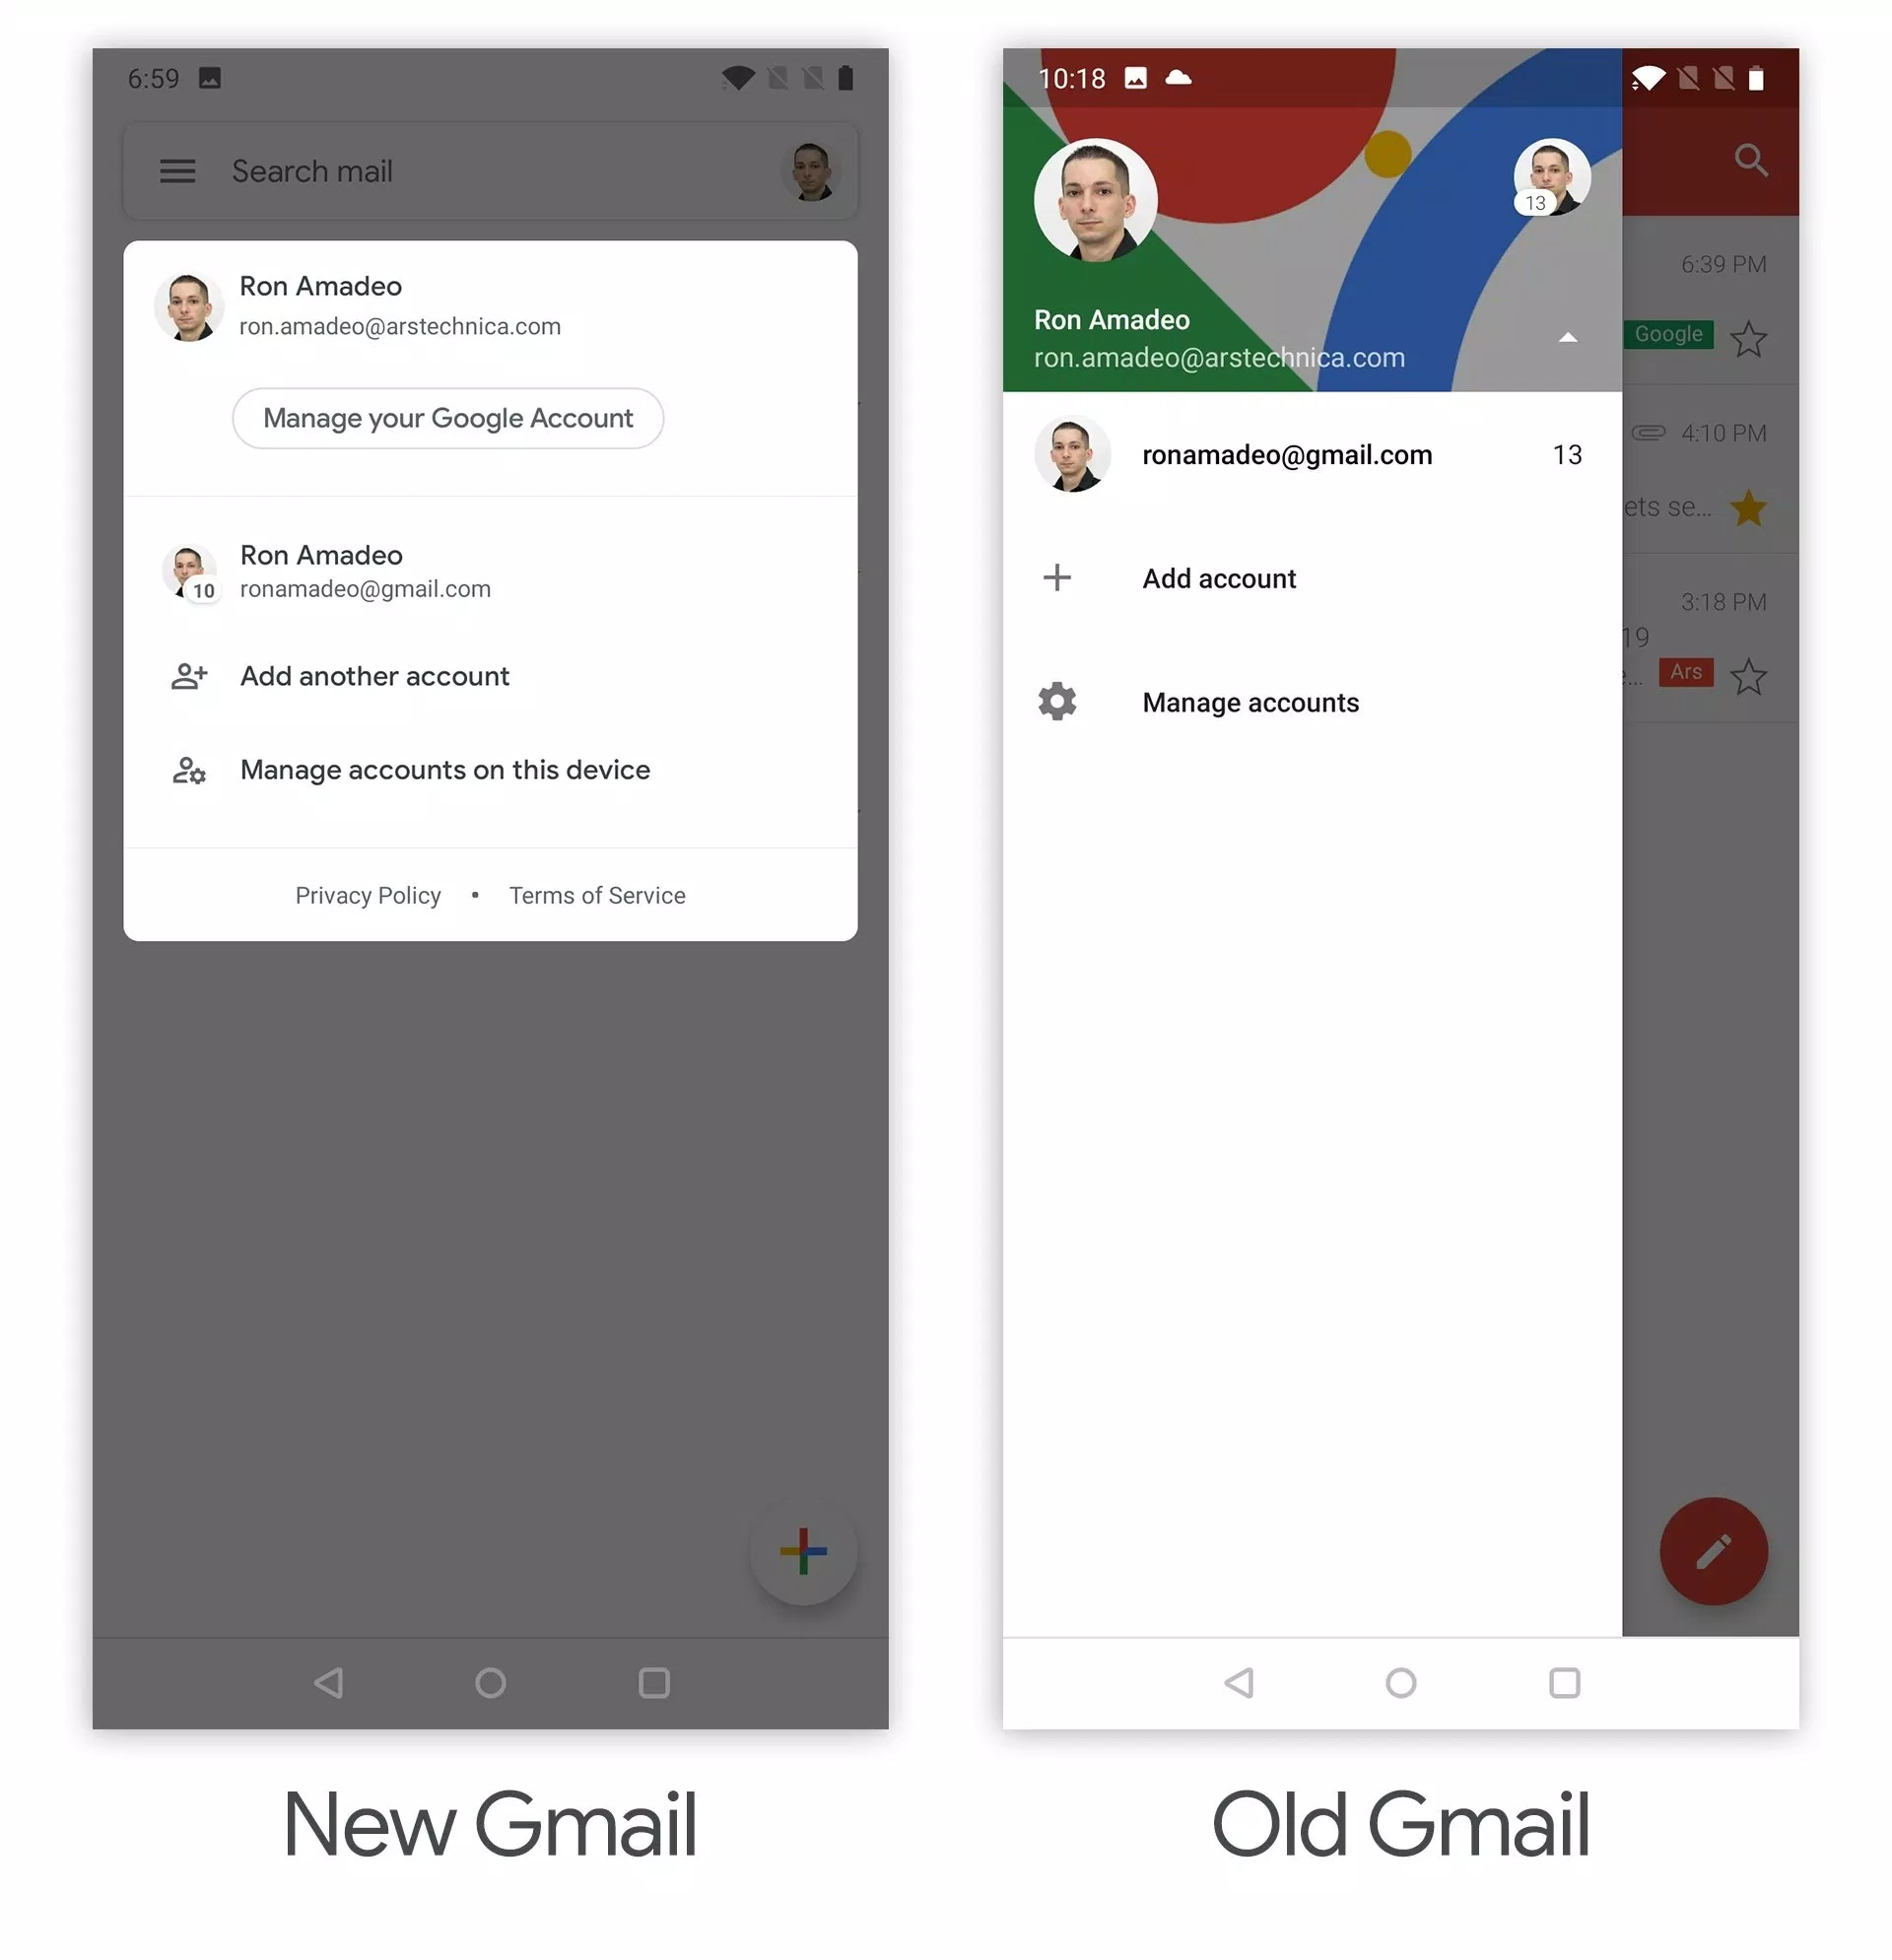Click the Terms of Service link at bottom
The width and height of the screenshot is (1892, 1960).
click(597, 894)
